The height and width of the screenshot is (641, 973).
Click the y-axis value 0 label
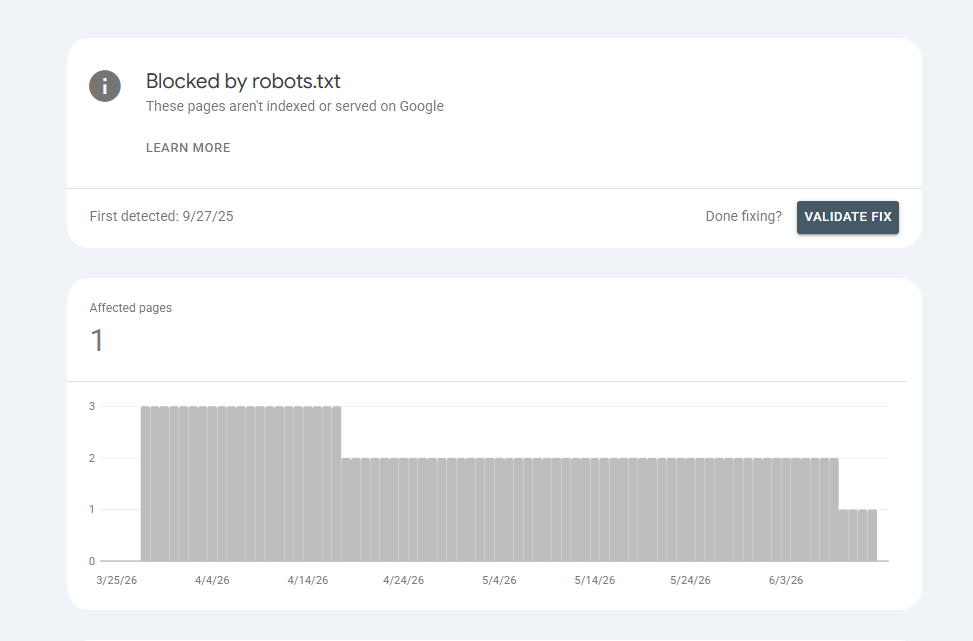tap(92, 561)
